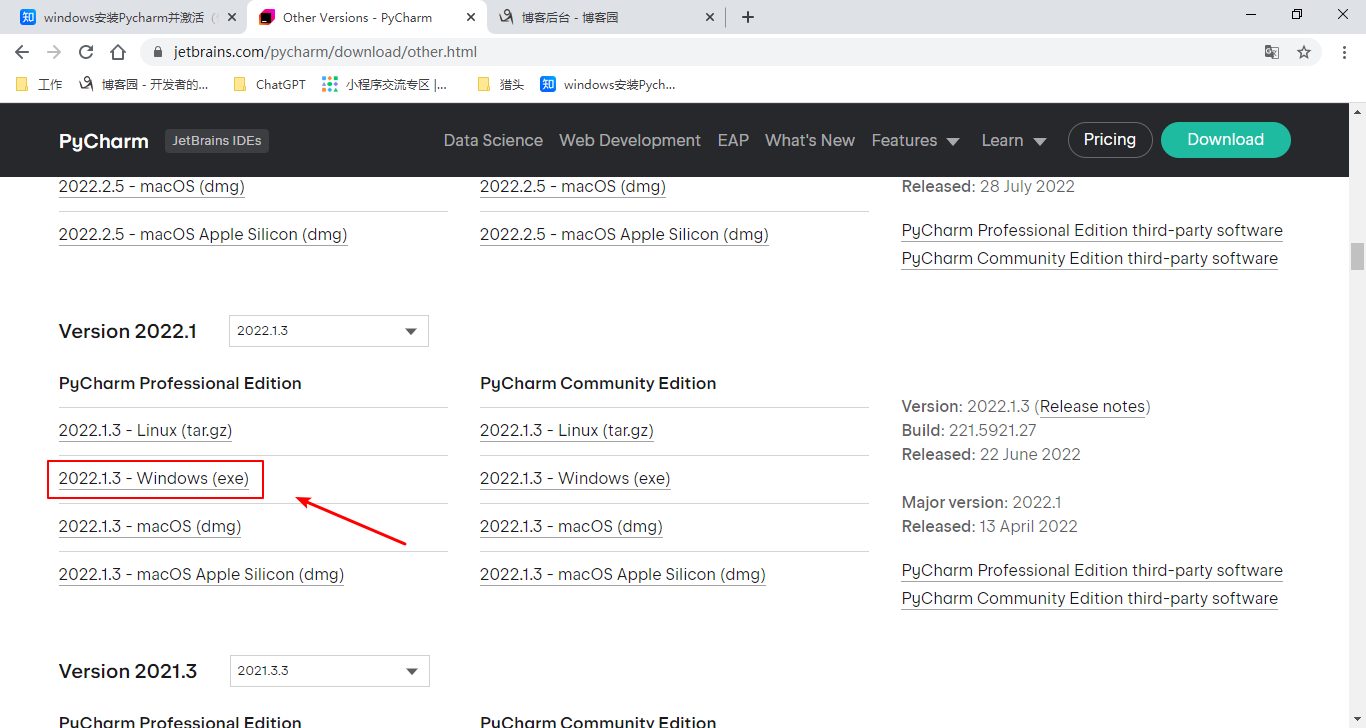1366x728 pixels.
Task: Expand the Features dropdown menu
Action: coord(915,140)
